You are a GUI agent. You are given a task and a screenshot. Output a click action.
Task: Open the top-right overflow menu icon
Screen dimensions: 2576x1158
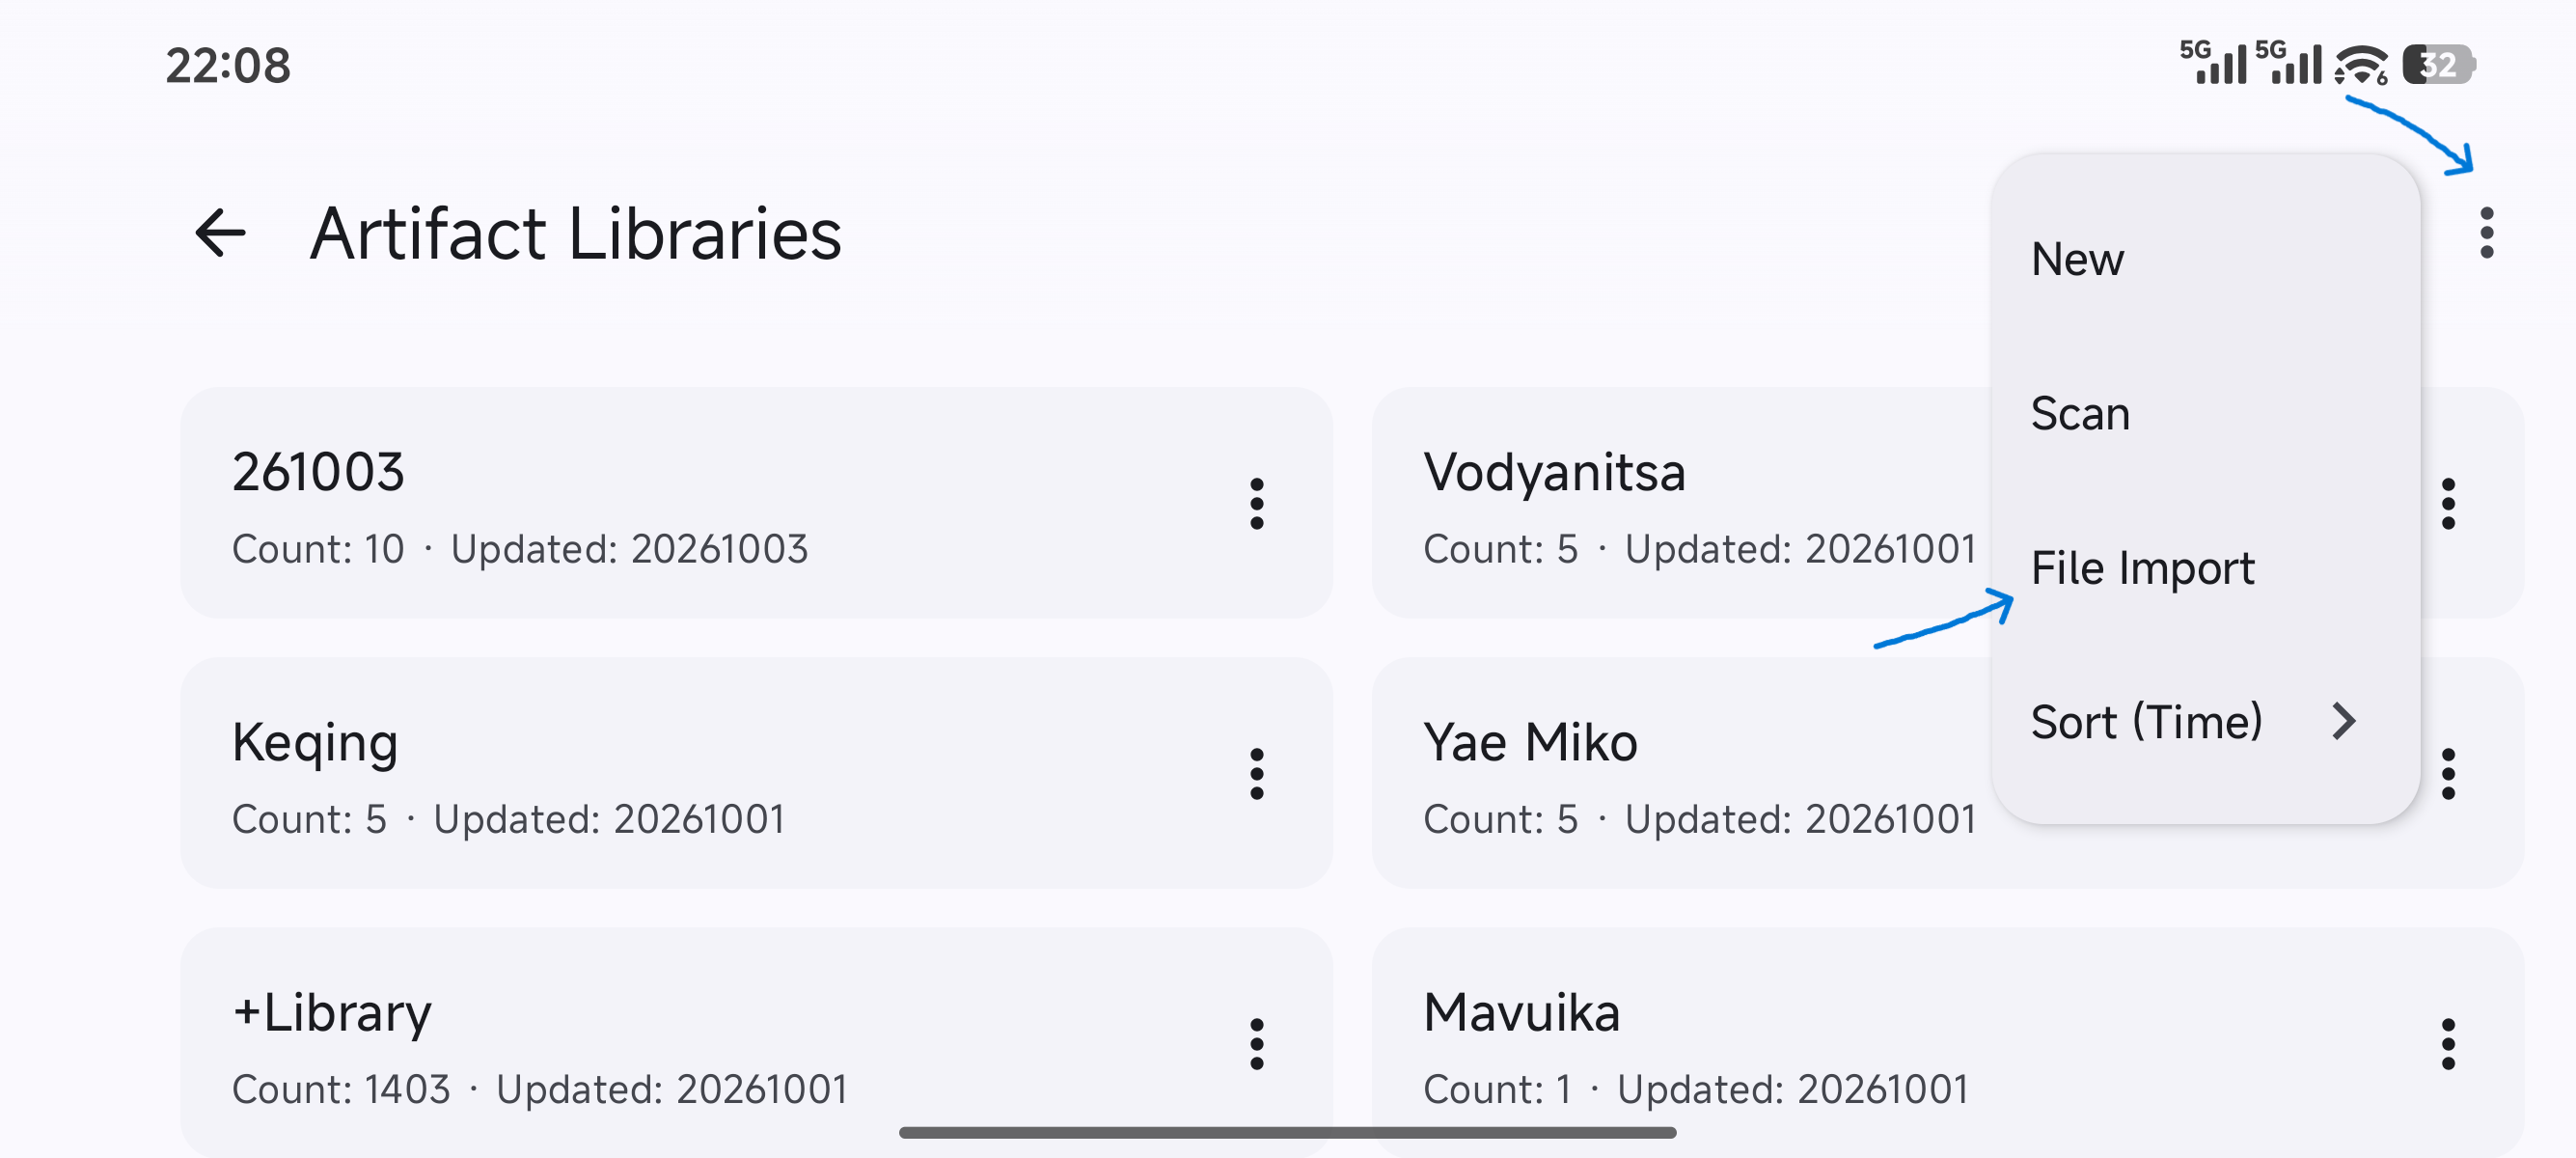(2486, 233)
